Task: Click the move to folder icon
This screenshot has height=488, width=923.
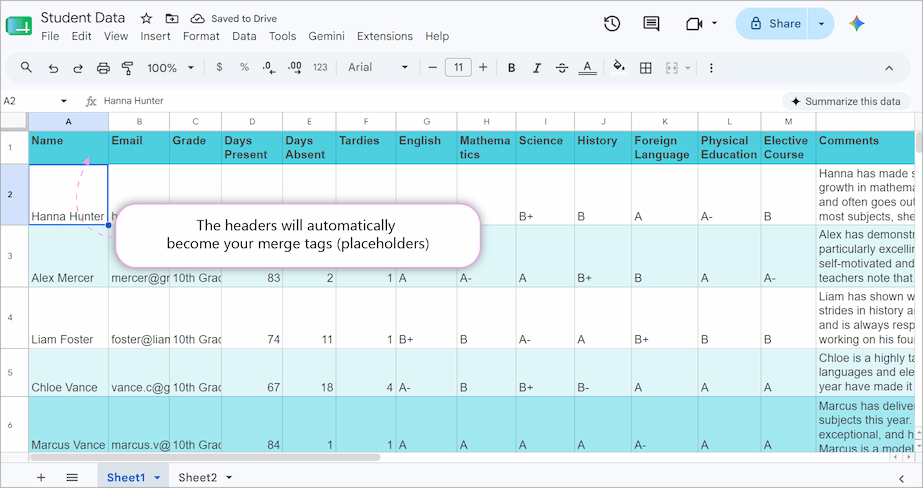Action: (x=172, y=18)
